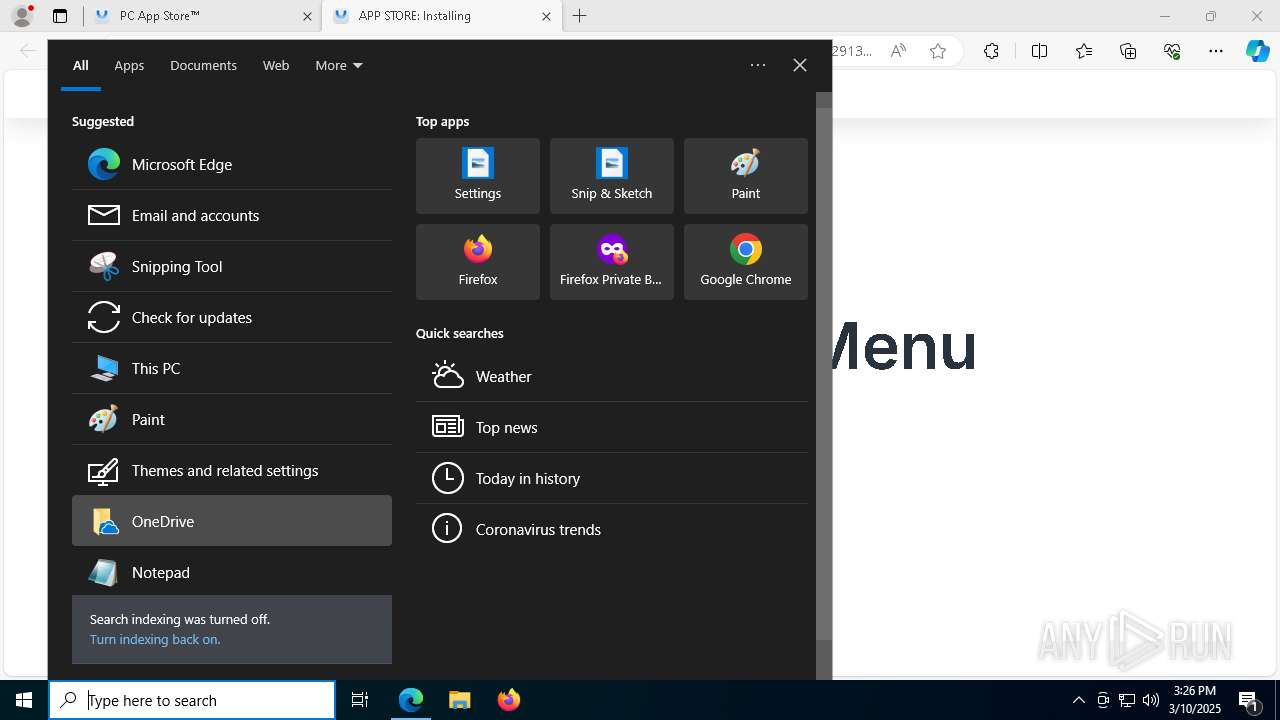Open Check for updates suggestion
Screen dimensions: 1280x720
pyautogui.click(x=232, y=317)
